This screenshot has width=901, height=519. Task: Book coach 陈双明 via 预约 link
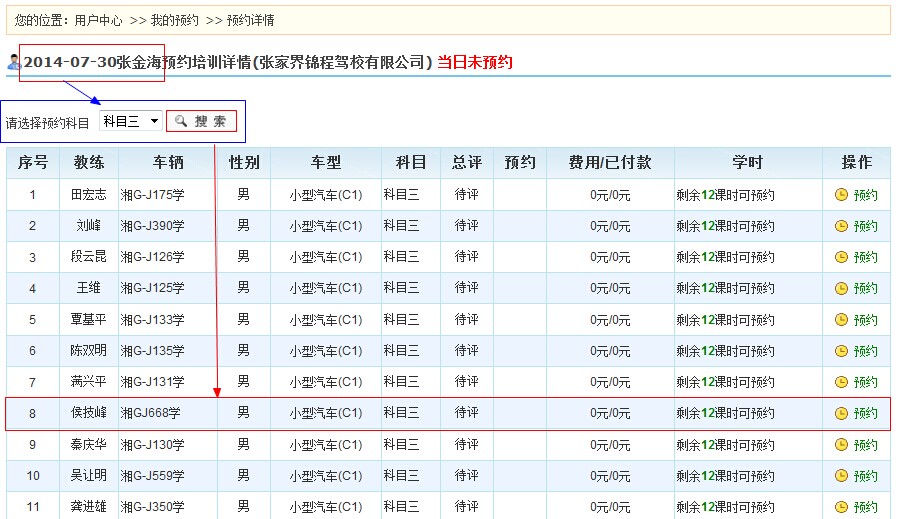pos(865,351)
